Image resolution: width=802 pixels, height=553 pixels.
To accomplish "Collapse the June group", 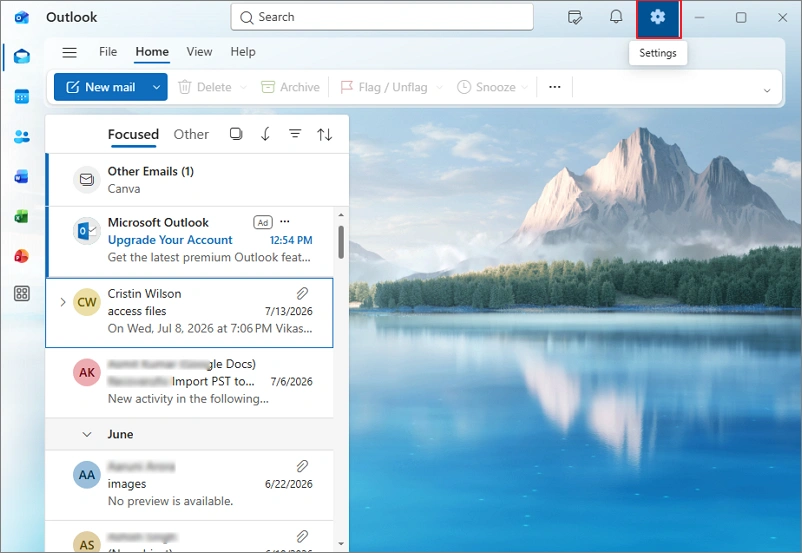I will pos(87,434).
